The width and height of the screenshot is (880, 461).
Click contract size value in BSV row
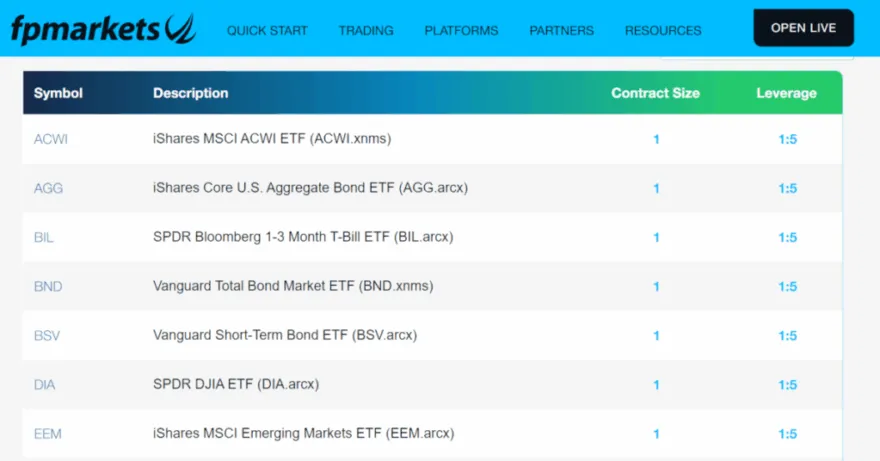[x=656, y=336]
